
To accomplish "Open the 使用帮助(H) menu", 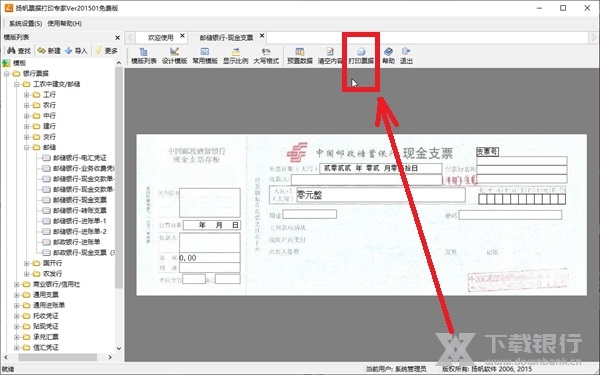I will [65, 23].
